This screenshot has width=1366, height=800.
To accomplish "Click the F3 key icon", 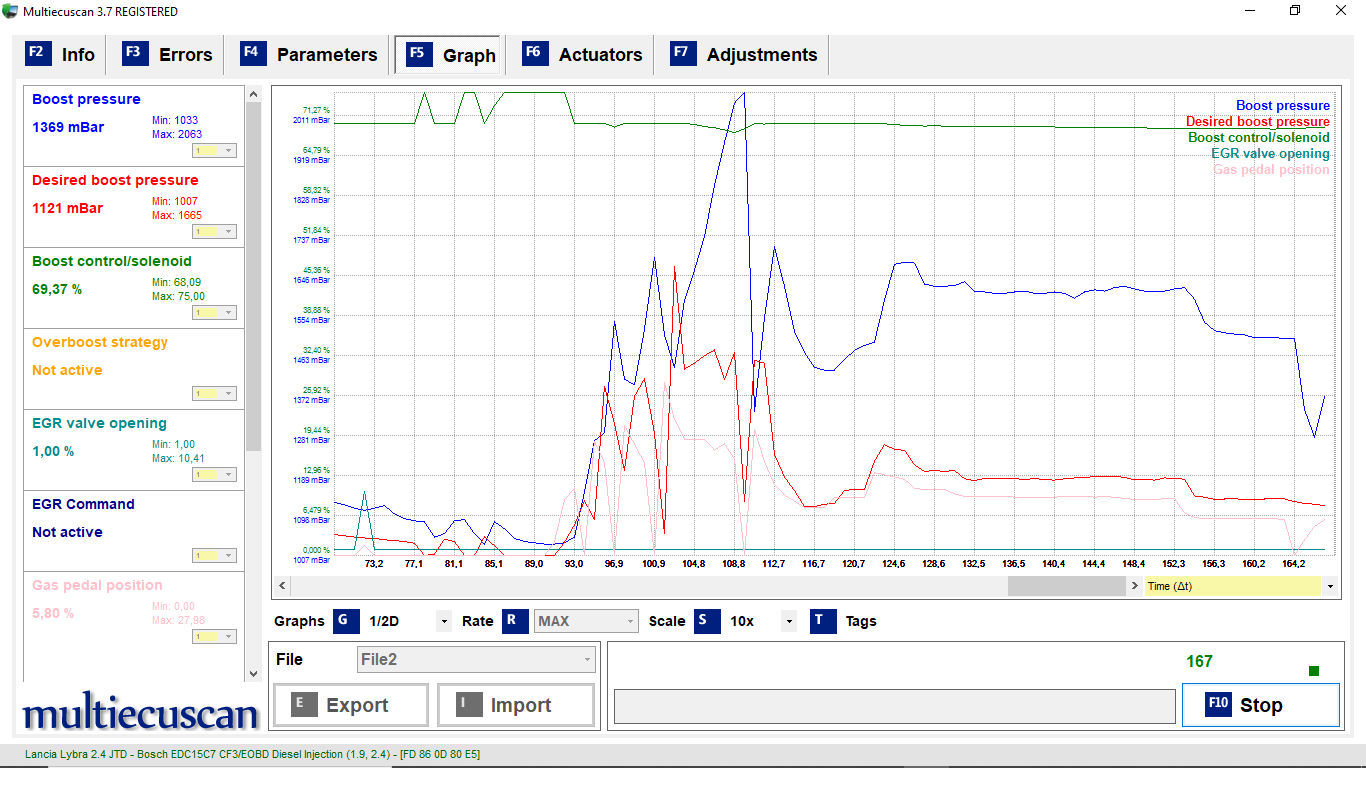I will (x=136, y=54).
